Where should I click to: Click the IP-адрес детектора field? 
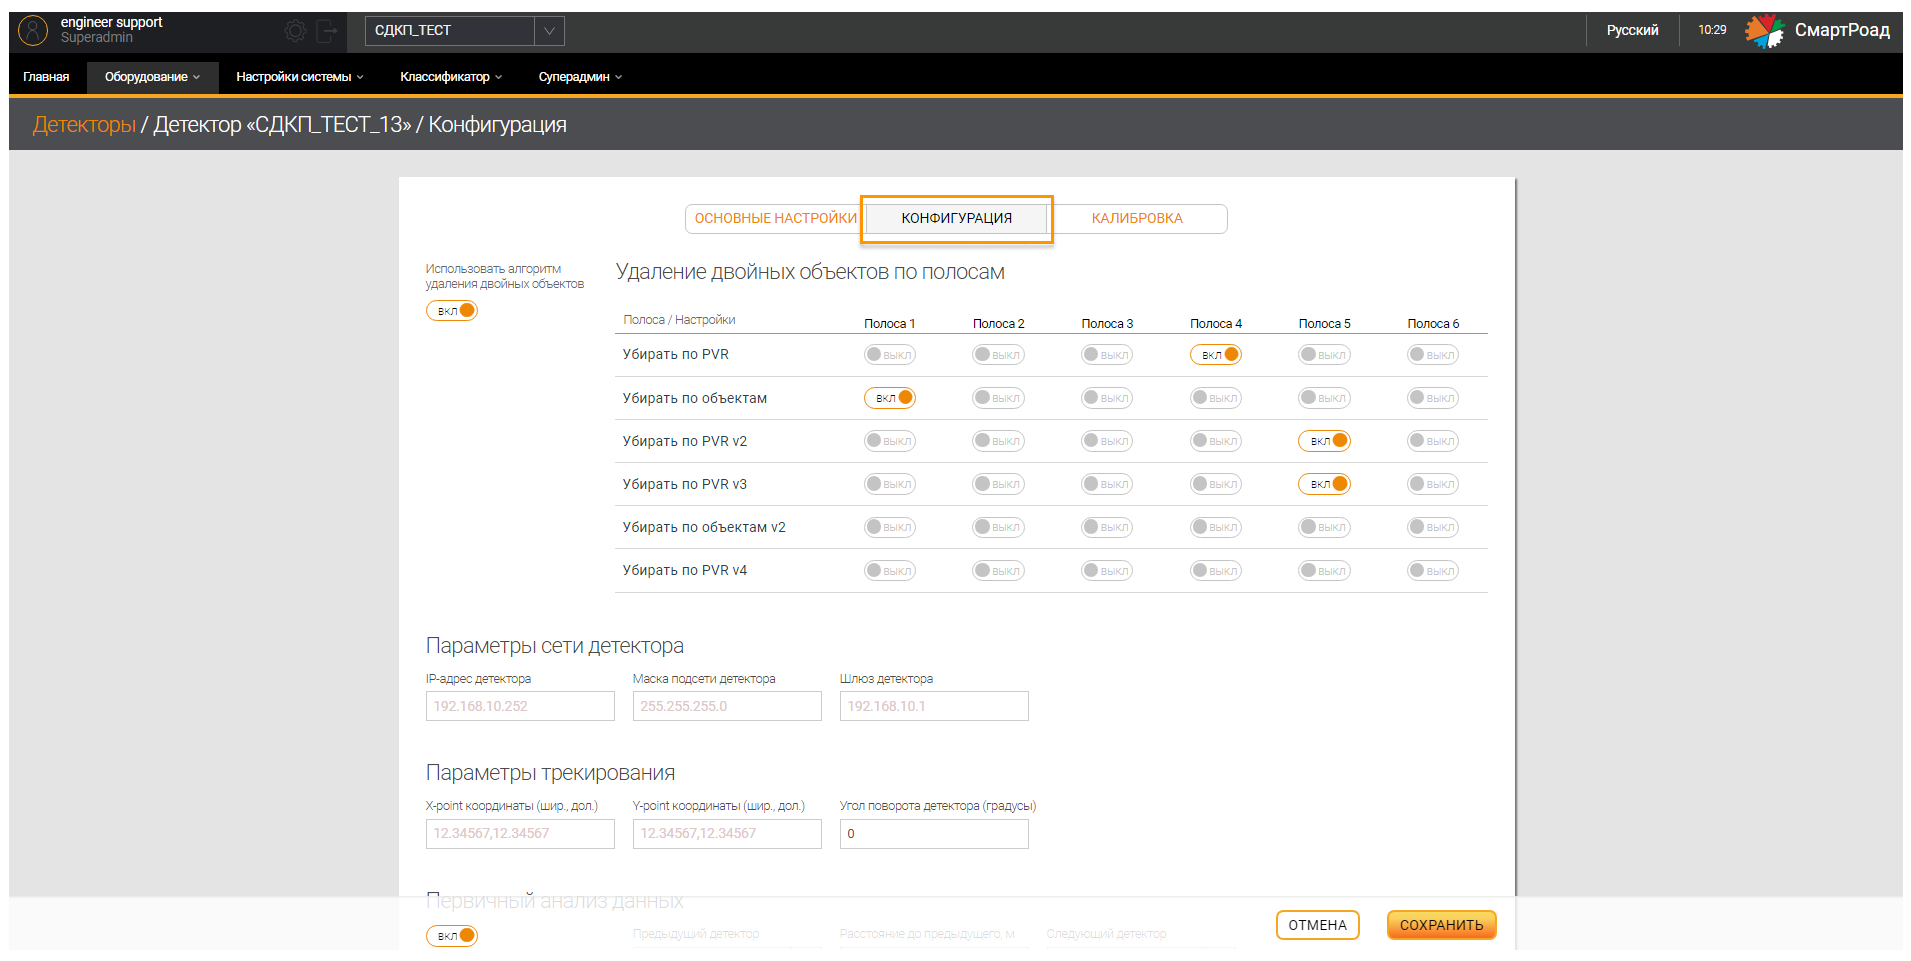click(520, 706)
